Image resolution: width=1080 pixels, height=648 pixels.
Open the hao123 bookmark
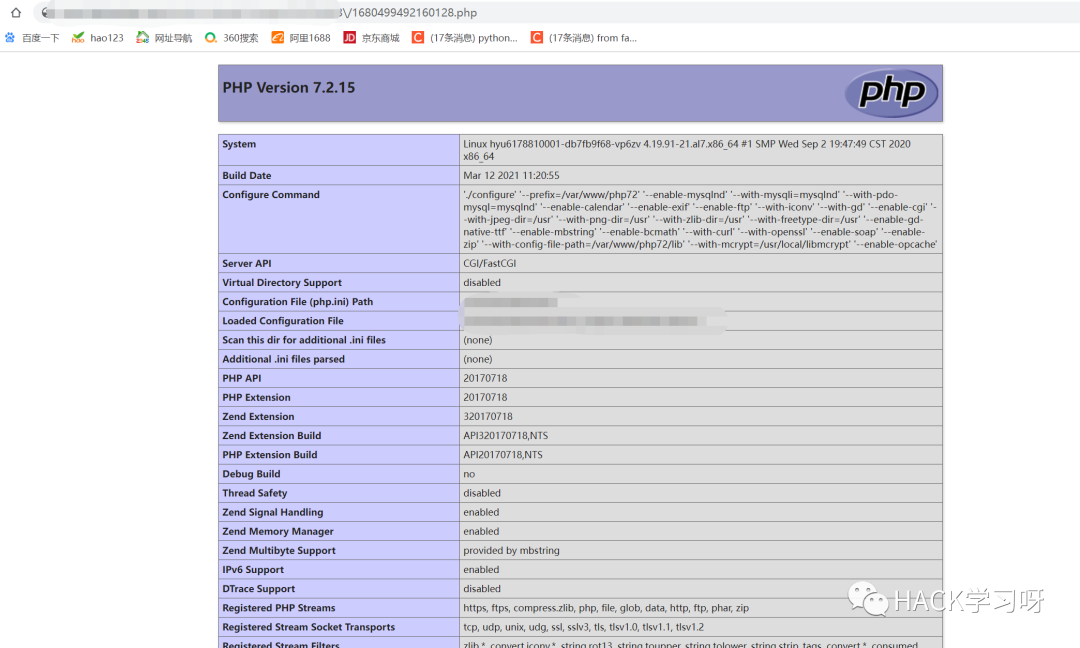[98, 38]
